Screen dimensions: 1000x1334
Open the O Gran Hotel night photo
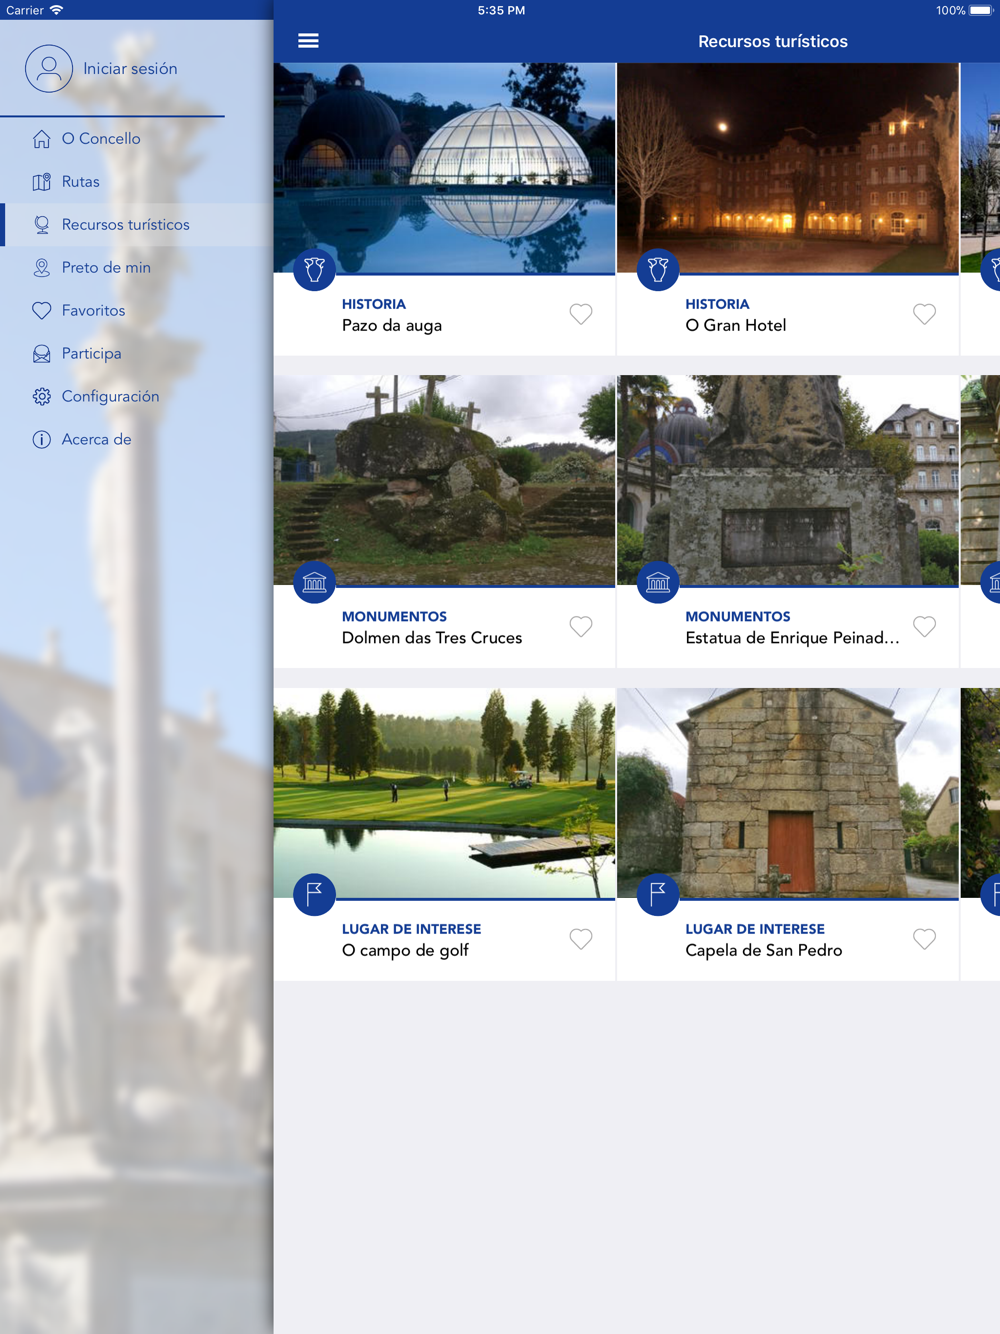788,168
